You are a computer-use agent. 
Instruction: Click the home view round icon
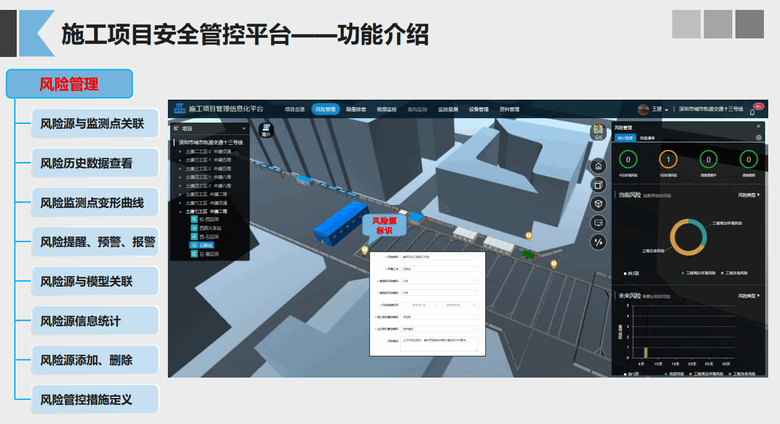[598, 166]
